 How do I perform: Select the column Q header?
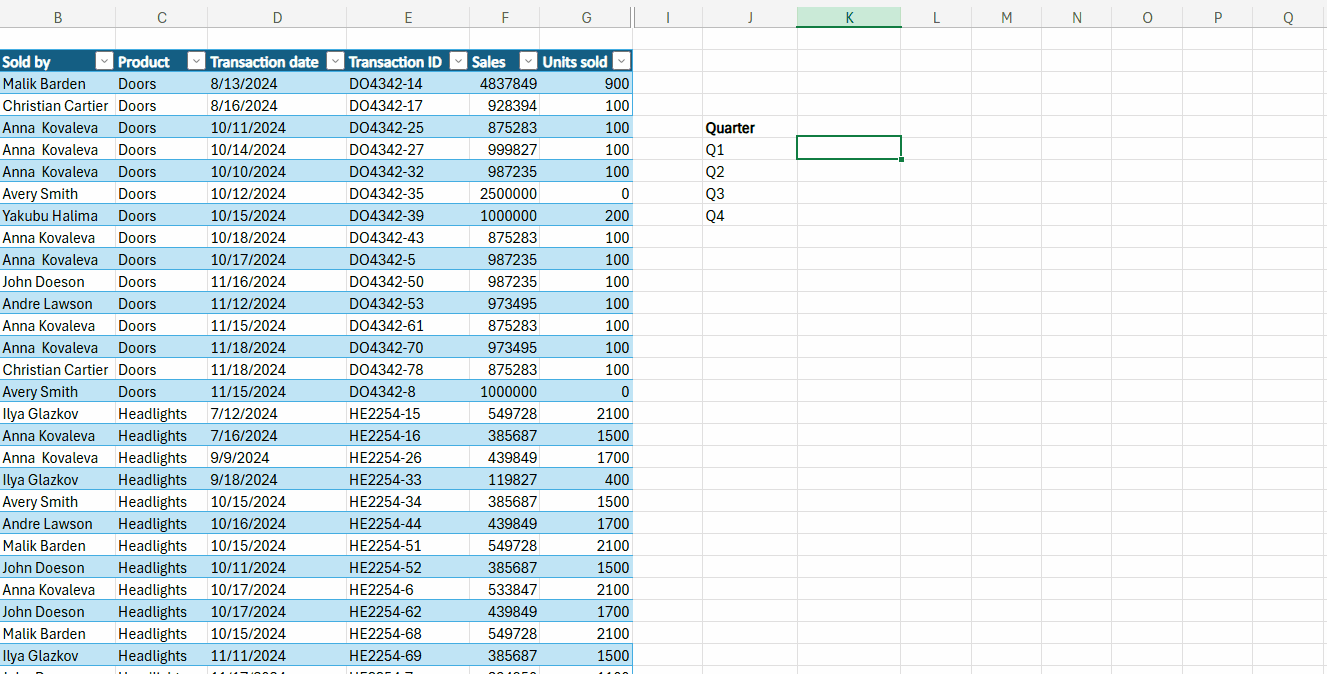tap(1288, 17)
